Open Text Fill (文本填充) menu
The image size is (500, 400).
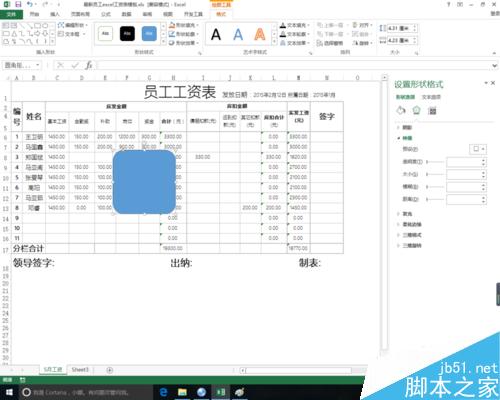(295, 25)
